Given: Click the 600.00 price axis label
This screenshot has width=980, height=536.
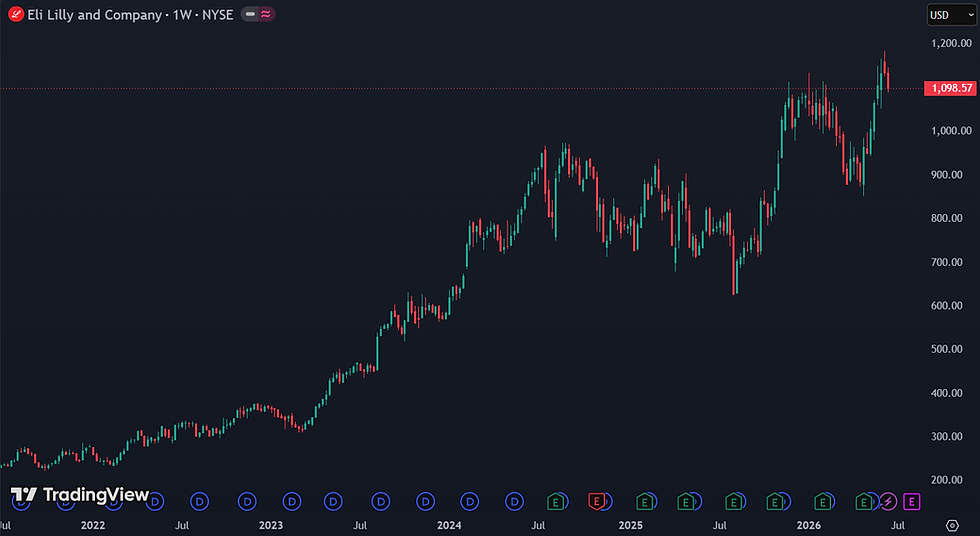Looking at the screenshot, I should coord(946,305).
